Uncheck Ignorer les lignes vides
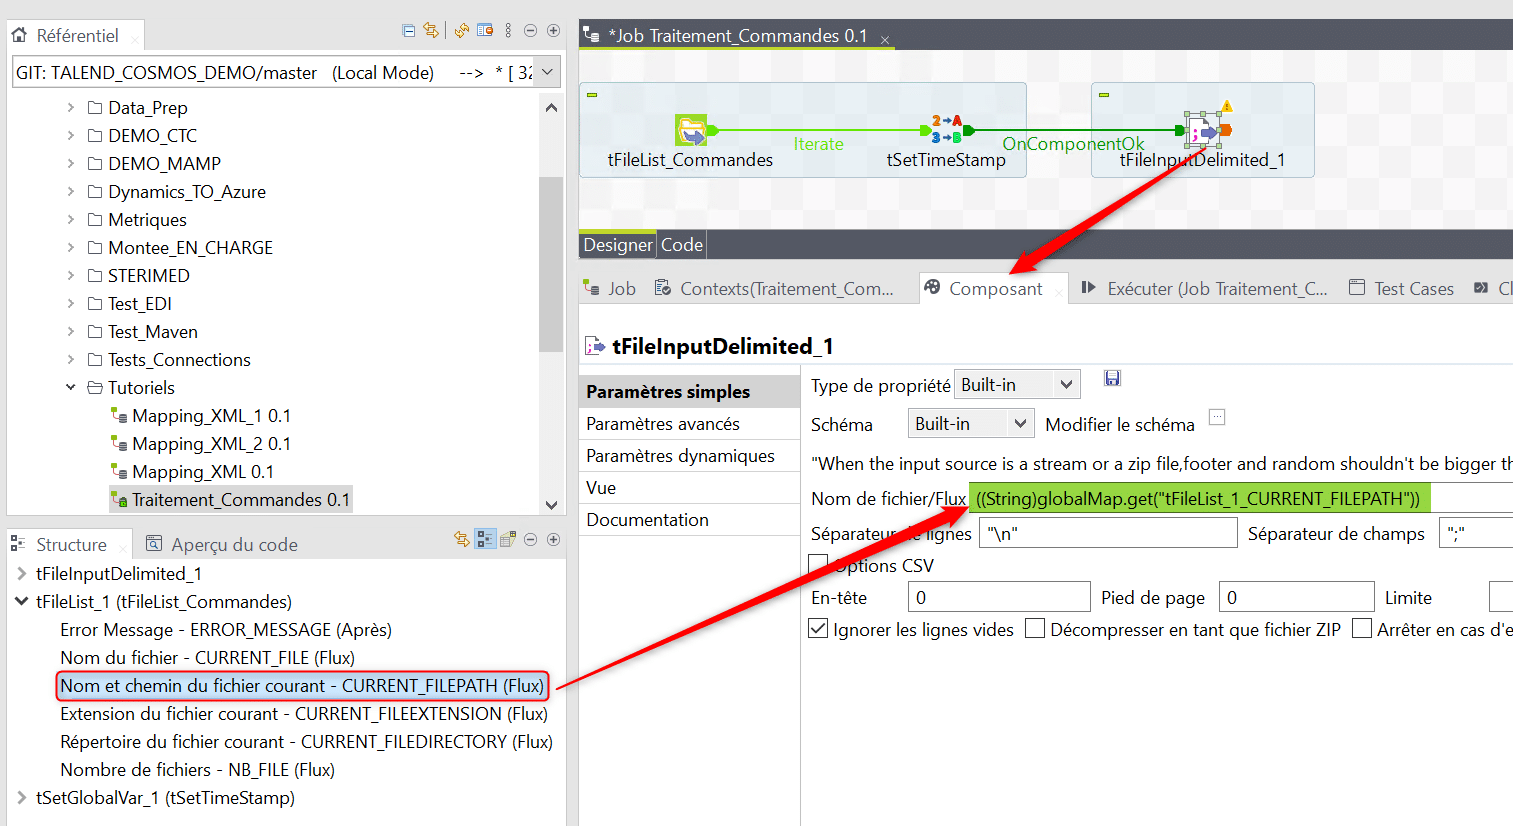The width and height of the screenshot is (1513, 826). pos(818,629)
